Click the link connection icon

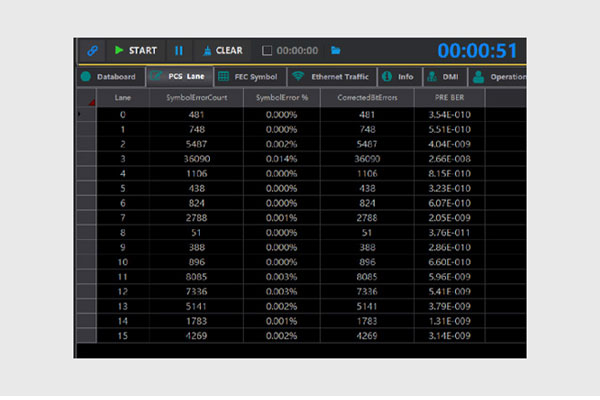[x=92, y=51]
